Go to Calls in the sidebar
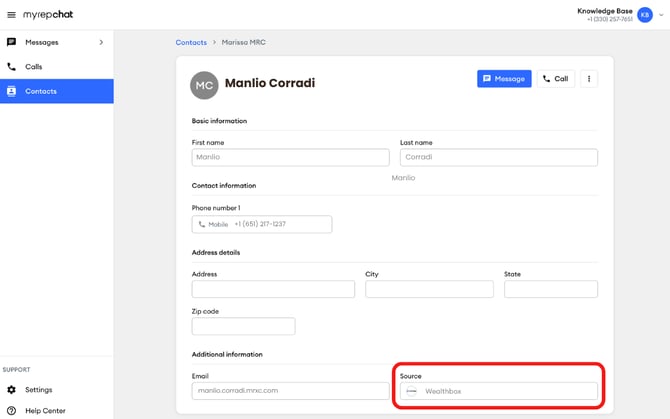670x419 pixels. (56, 67)
